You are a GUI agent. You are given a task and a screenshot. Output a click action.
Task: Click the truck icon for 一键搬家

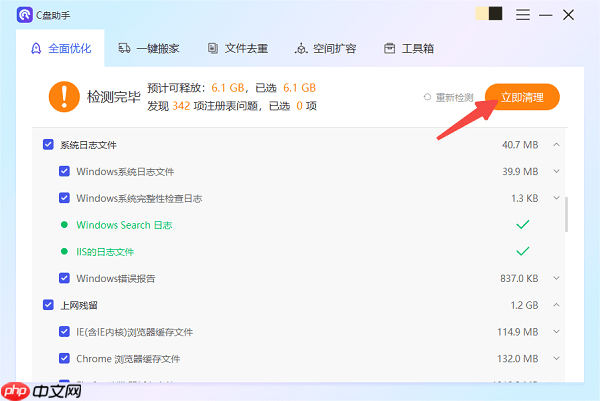pyautogui.click(x=124, y=48)
